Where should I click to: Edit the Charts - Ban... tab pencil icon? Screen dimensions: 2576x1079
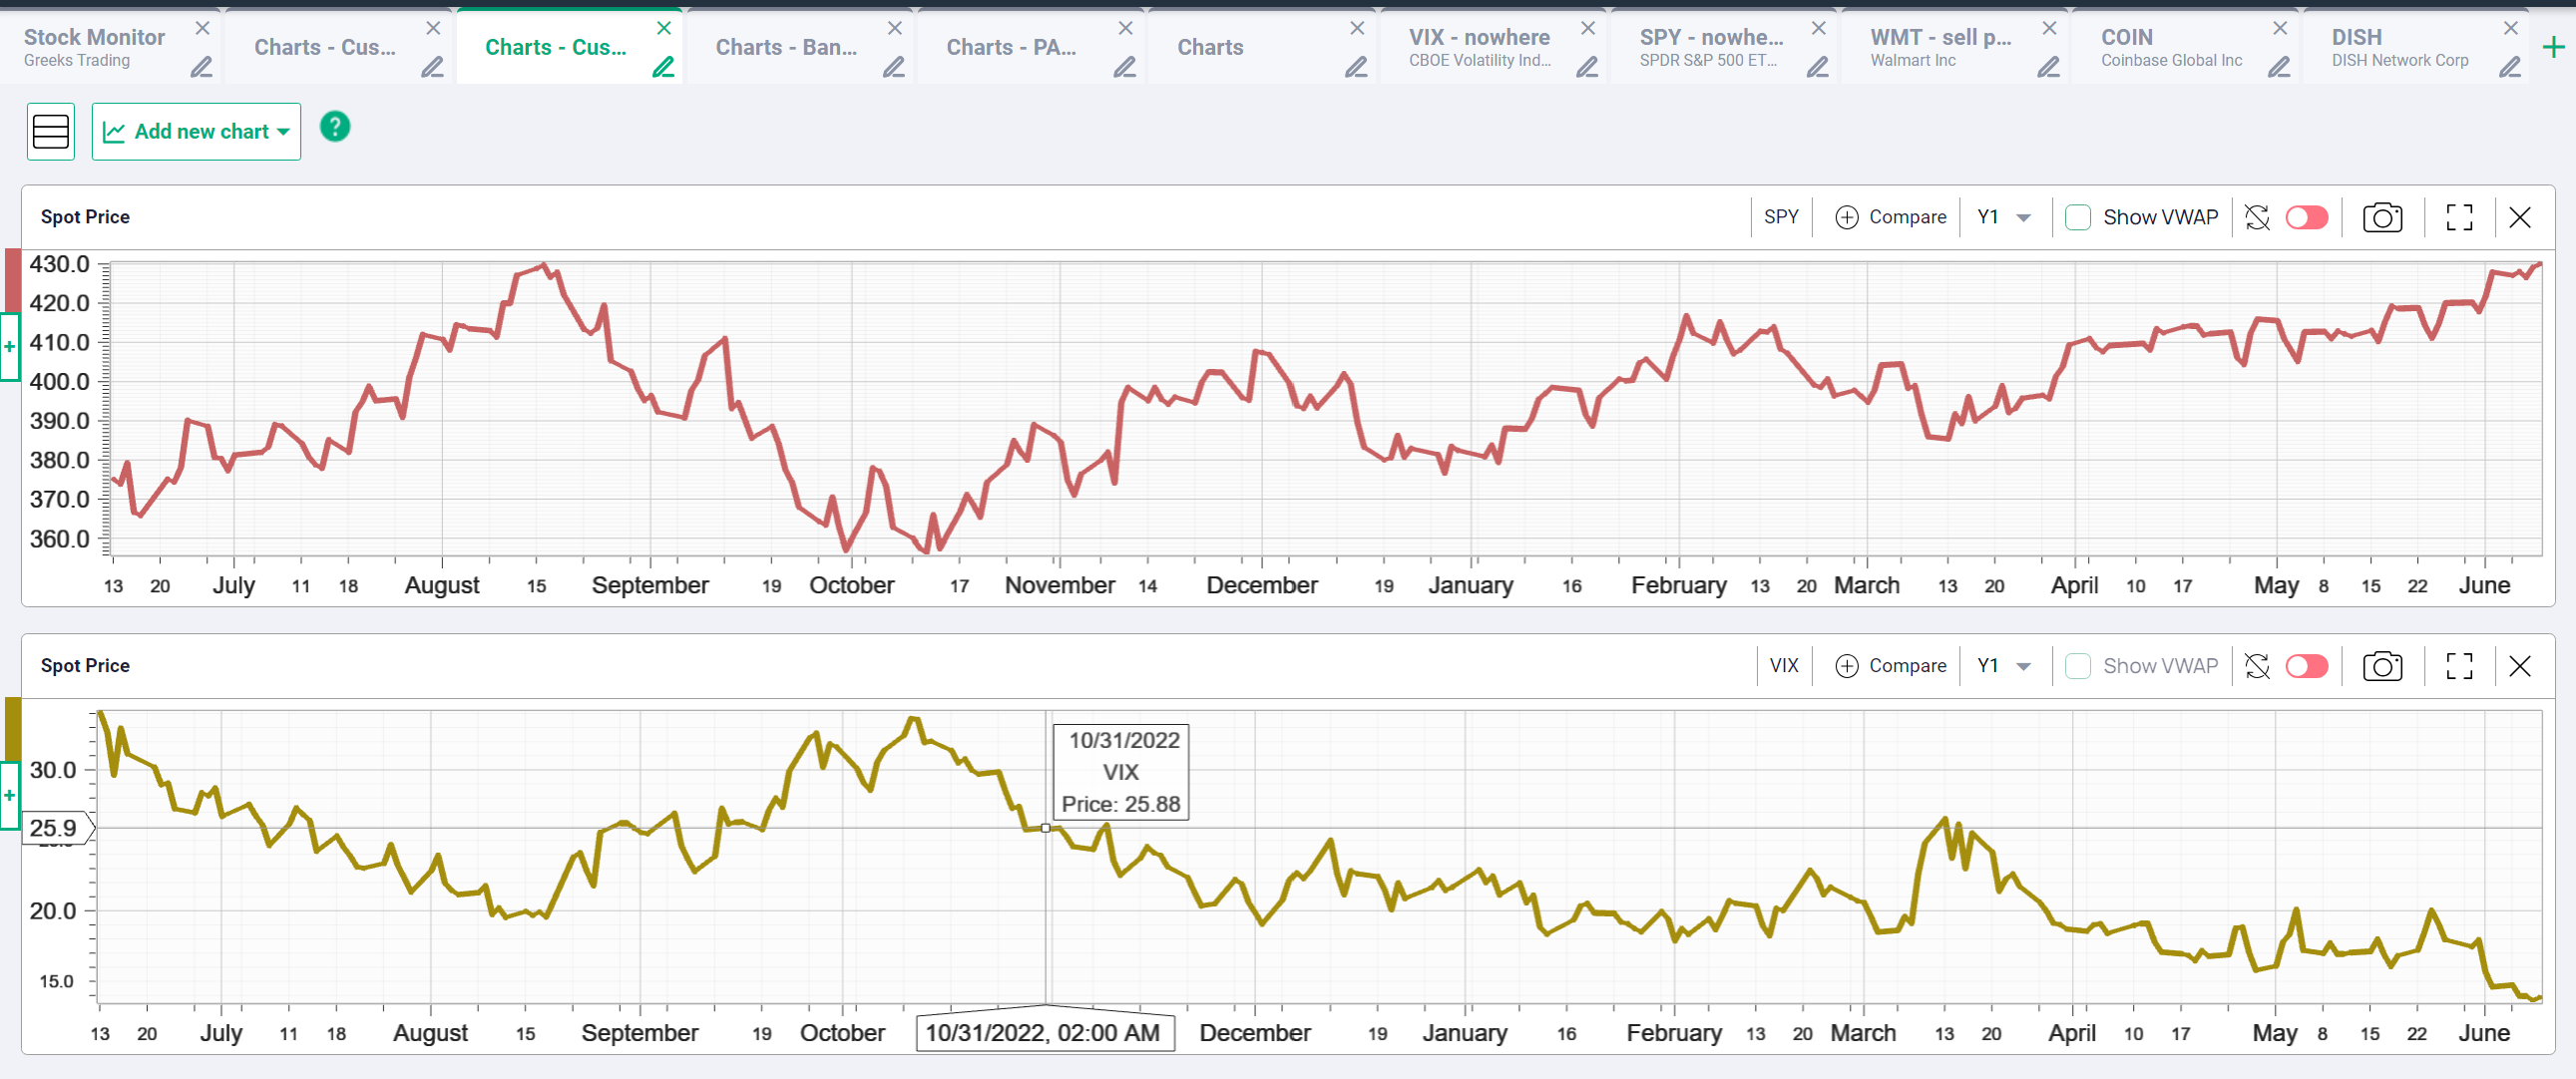pyautogui.click(x=894, y=67)
